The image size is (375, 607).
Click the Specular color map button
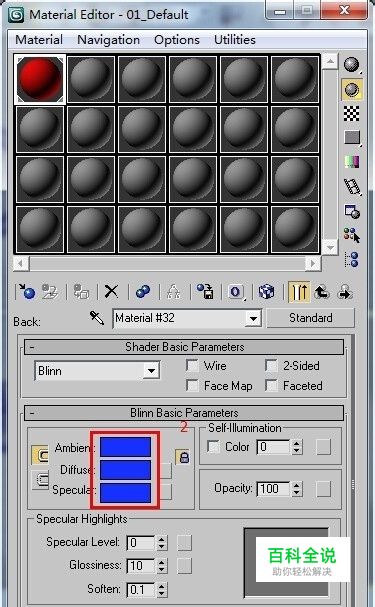coord(166,492)
